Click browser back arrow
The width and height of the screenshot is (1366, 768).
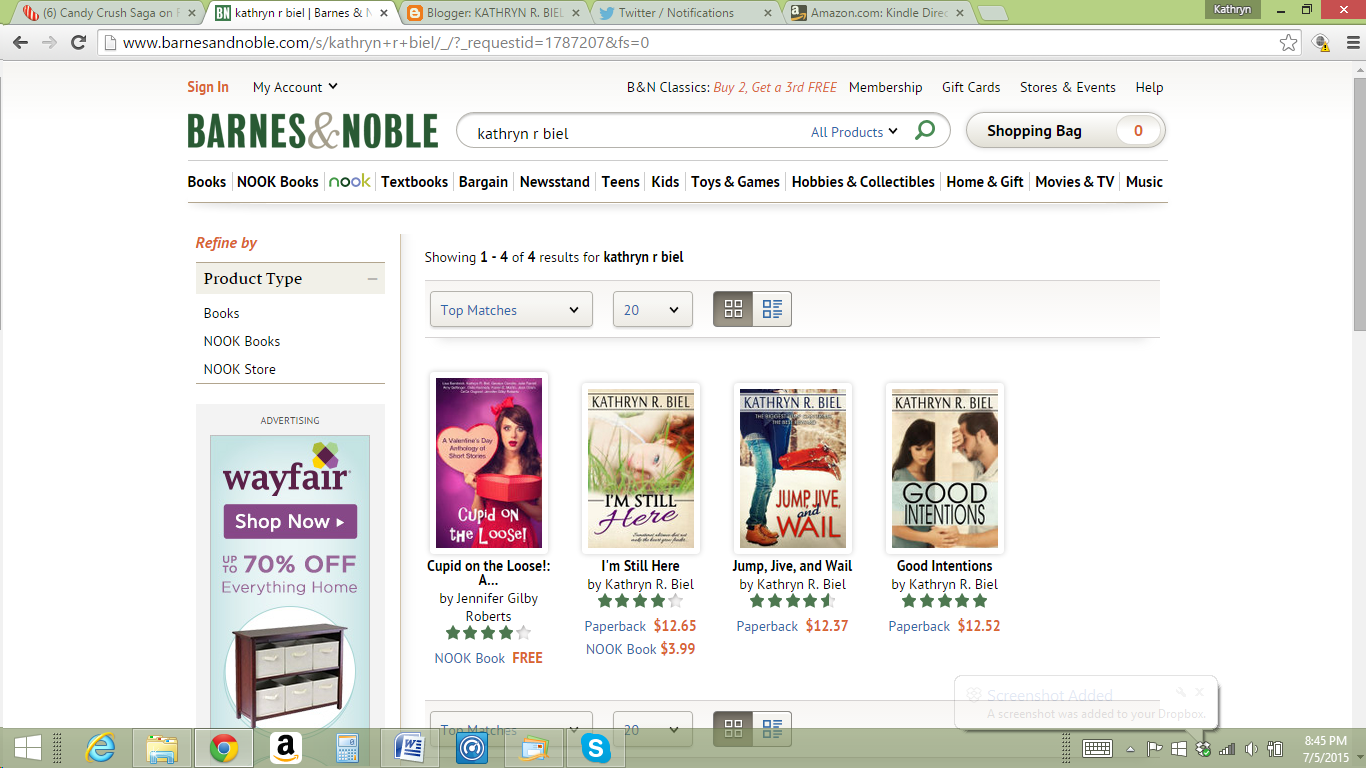(x=21, y=43)
